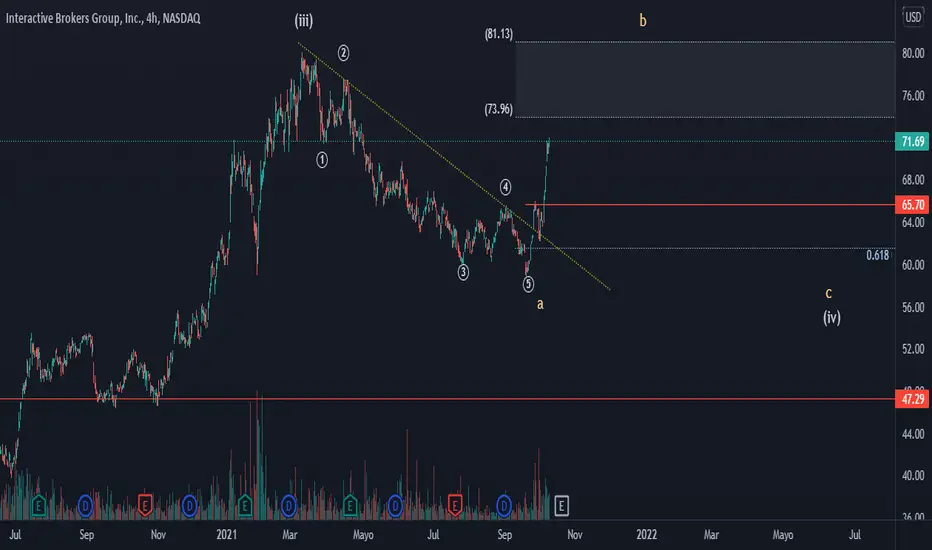The height and width of the screenshot is (550, 932).
Task: Click the 40.00 price axis label
Action: [x=912, y=476]
